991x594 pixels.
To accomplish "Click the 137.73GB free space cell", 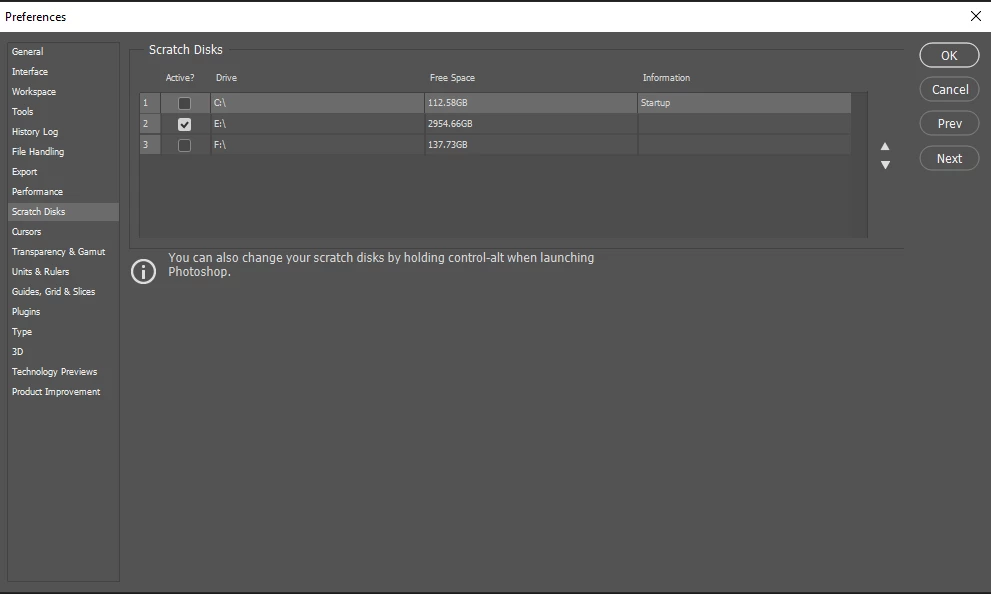I will (x=531, y=145).
